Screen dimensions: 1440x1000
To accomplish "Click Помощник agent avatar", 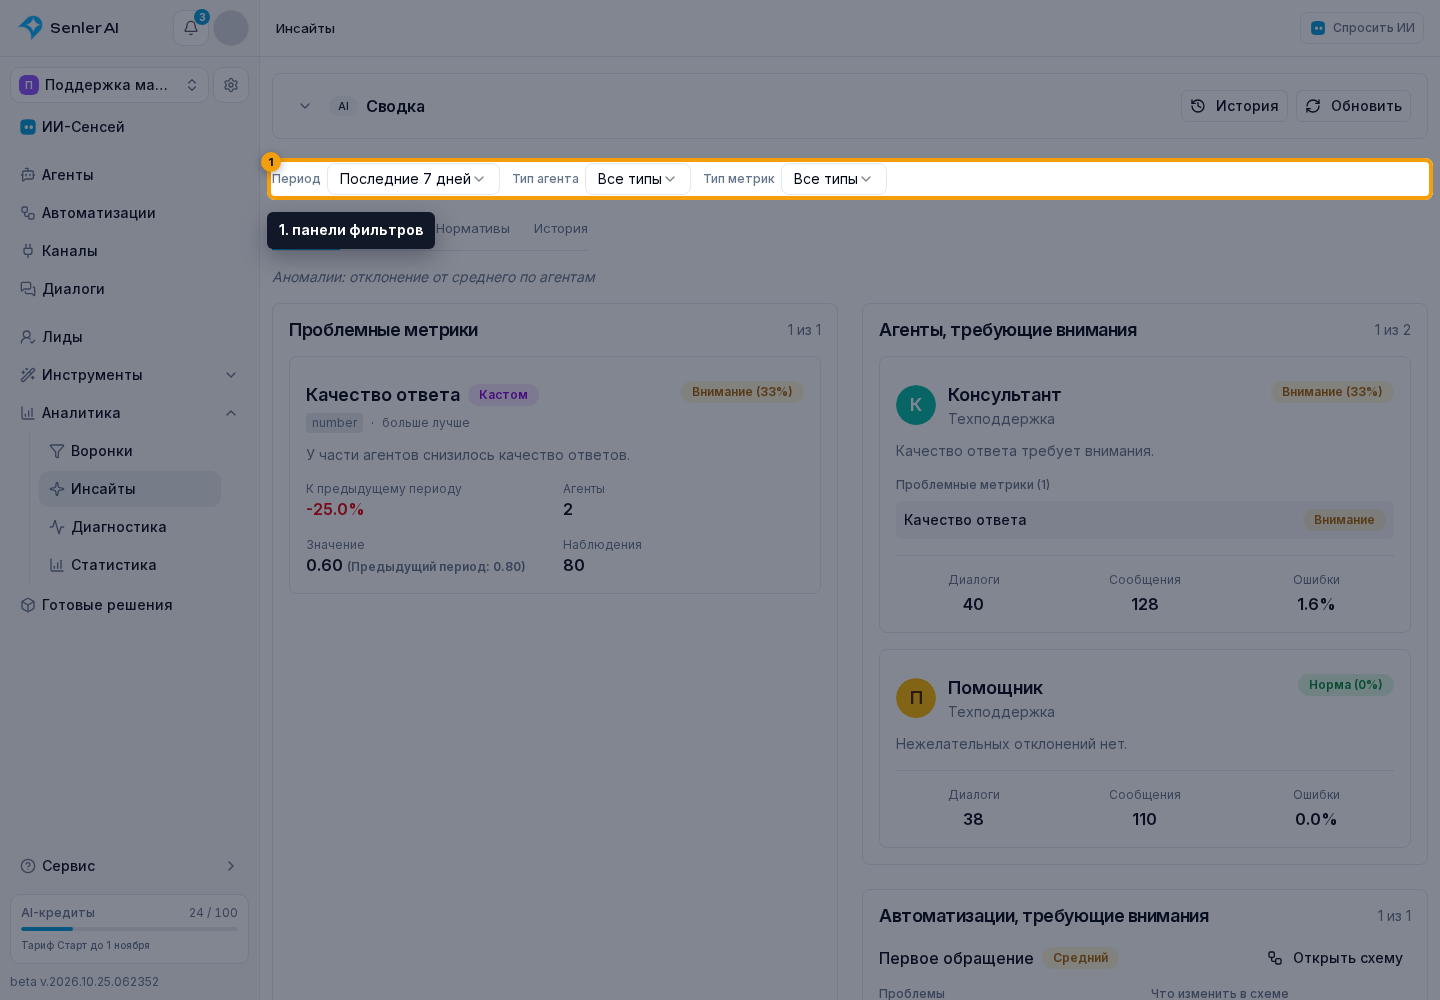I will click(x=916, y=698).
